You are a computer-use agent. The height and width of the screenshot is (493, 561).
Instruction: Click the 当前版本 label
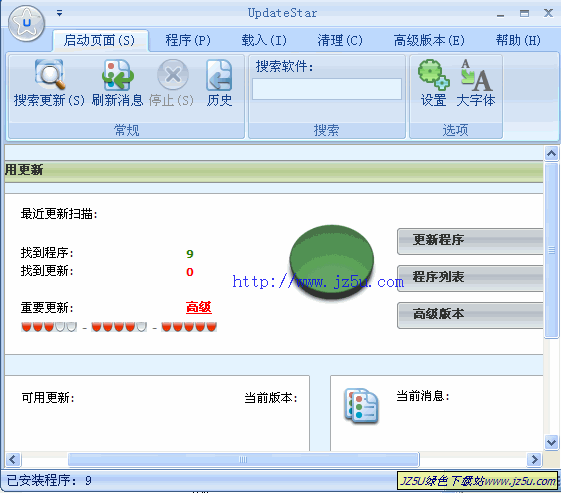271,397
